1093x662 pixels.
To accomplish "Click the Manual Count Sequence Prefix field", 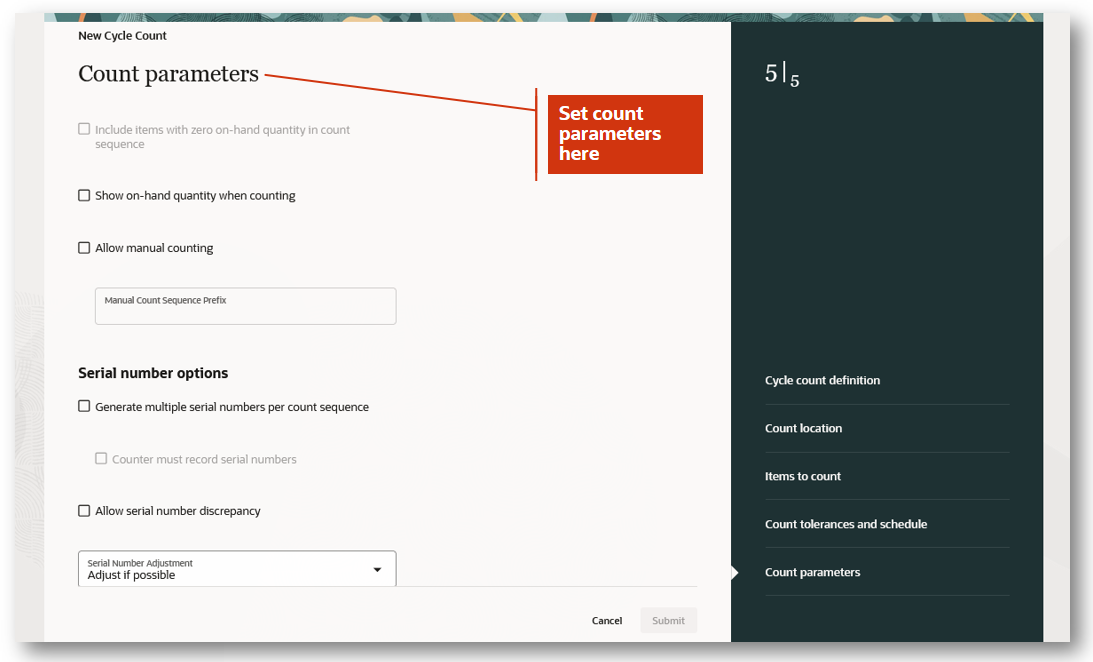I will tap(245, 306).
